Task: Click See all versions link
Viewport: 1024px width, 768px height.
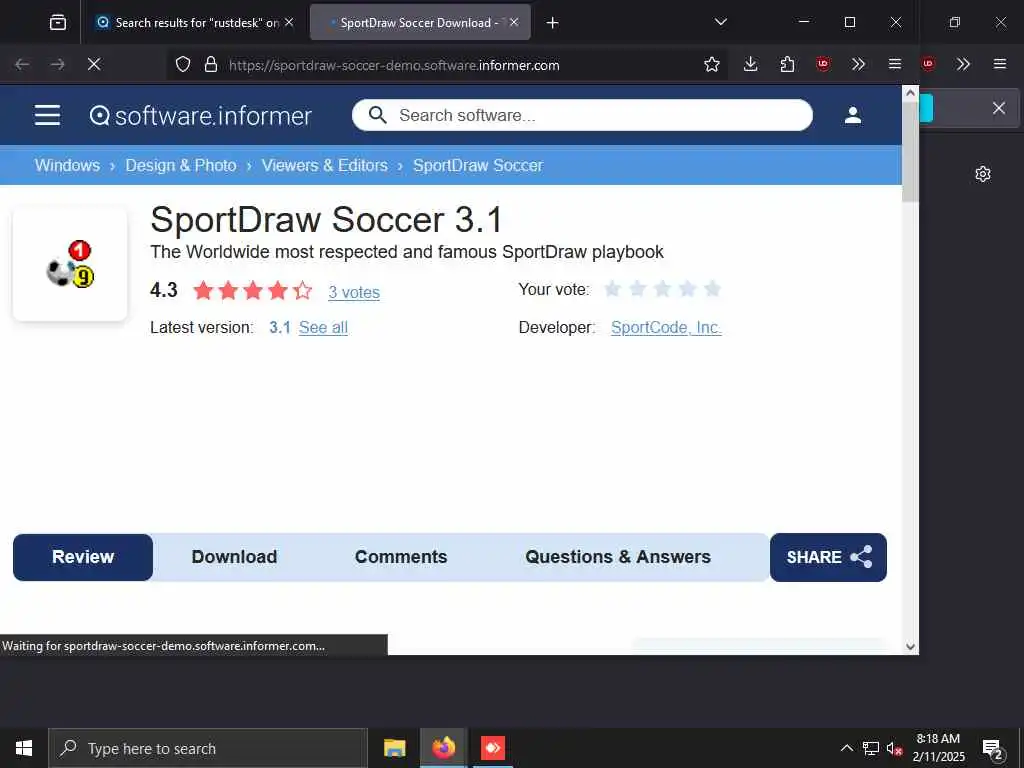Action: (323, 327)
